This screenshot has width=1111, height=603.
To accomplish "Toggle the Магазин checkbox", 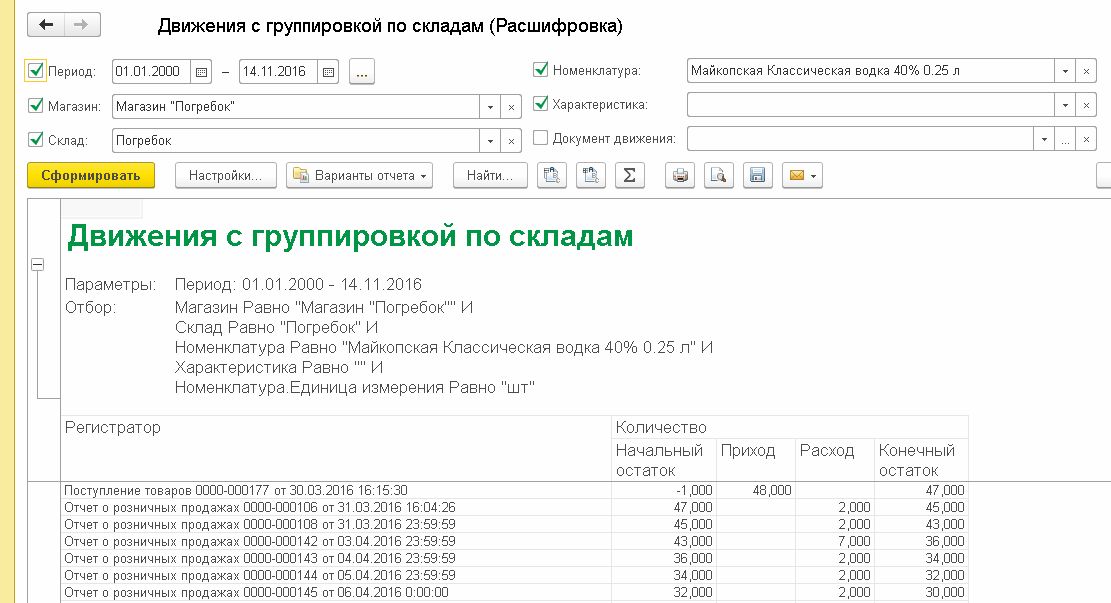I will click(35, 106).
